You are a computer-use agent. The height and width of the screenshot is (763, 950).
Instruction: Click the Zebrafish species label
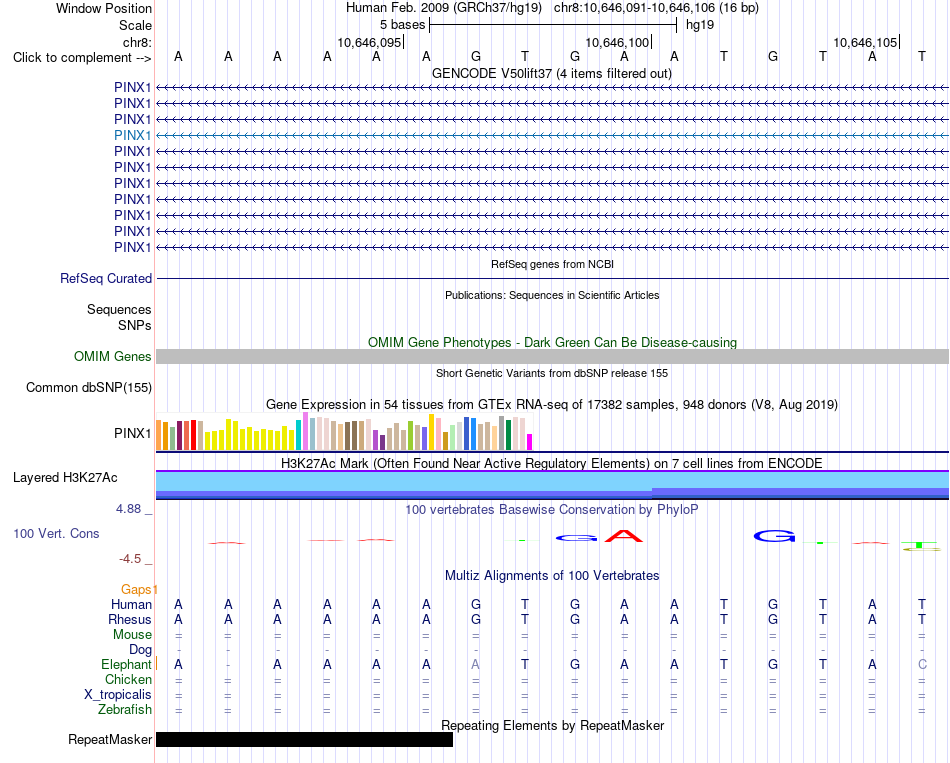[125, 710]
